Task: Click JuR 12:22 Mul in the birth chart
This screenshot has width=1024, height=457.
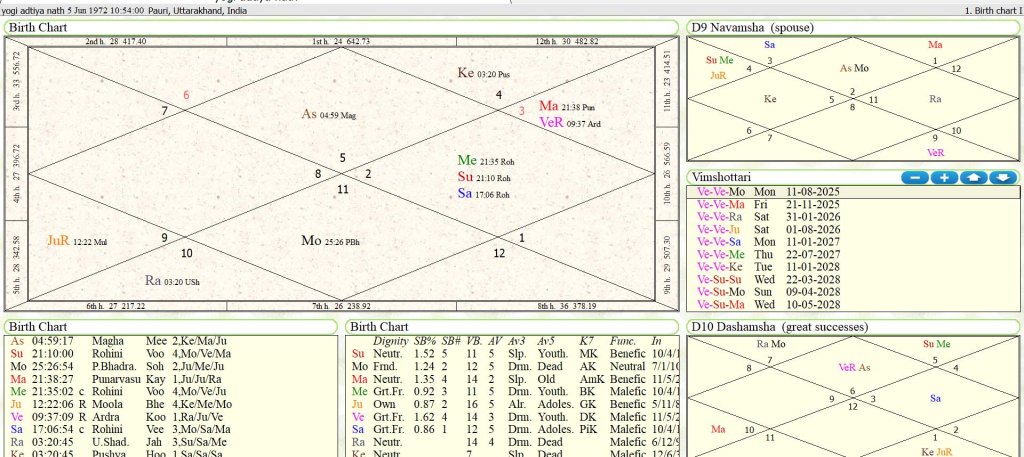Action: [77, 241]
